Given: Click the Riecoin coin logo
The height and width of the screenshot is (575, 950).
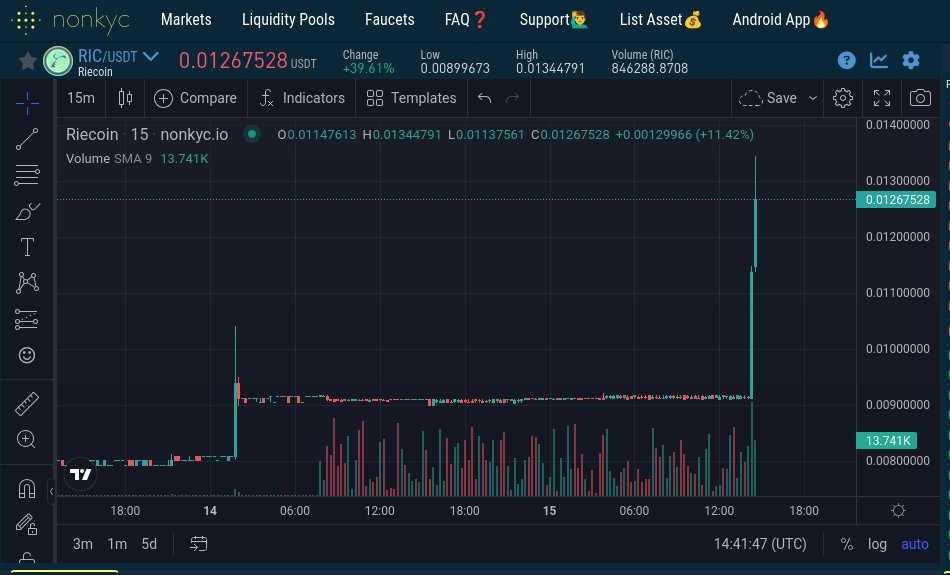Looking at the screenshot, I should [x=58, y=61].
